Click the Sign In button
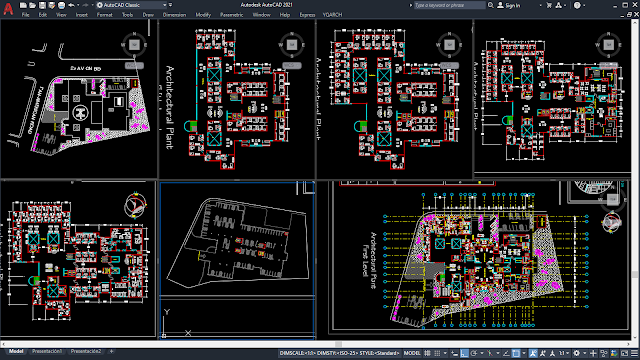This screenshot has width=640, height=360. (509, 5)
